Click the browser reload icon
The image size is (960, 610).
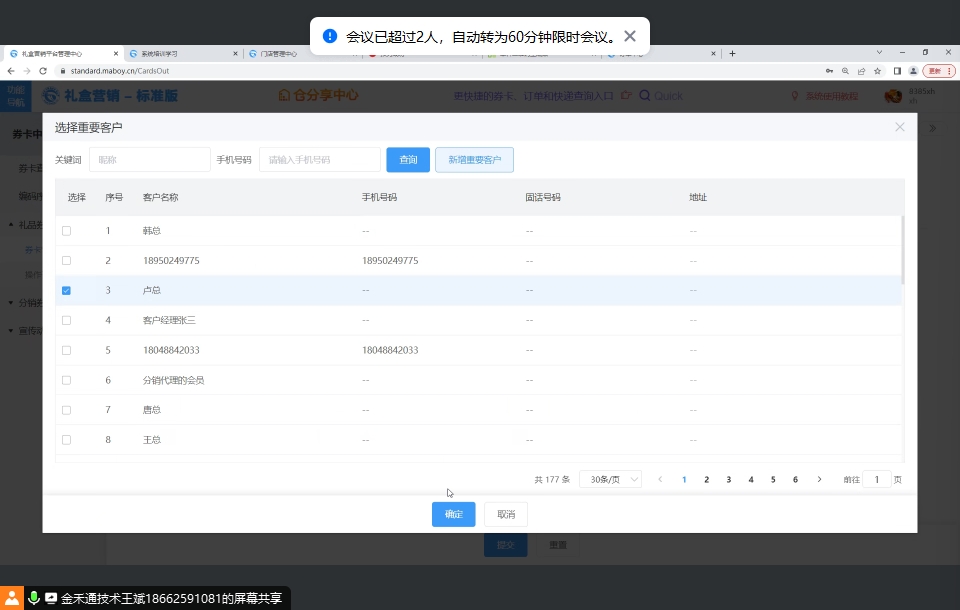pos(43,71)
